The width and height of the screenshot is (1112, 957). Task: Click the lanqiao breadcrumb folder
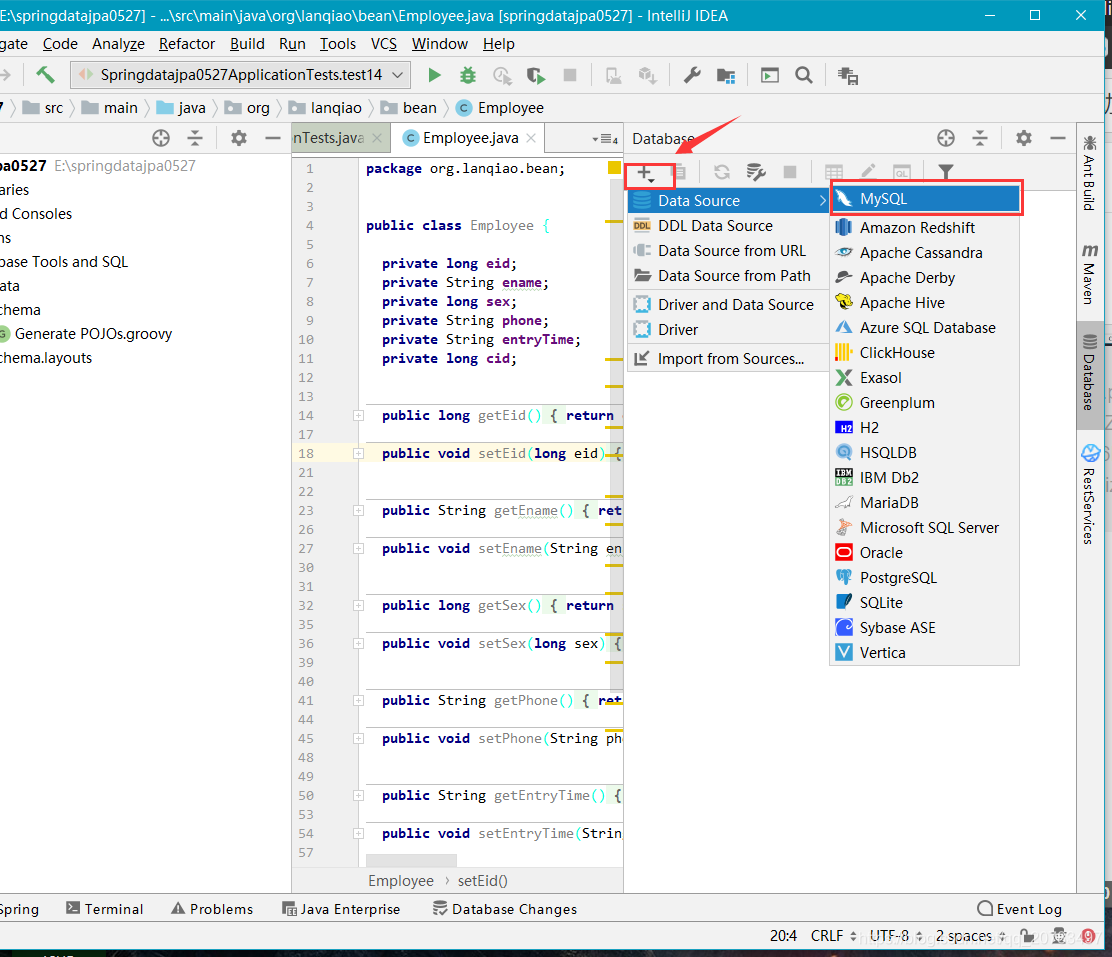pos(326,108)
